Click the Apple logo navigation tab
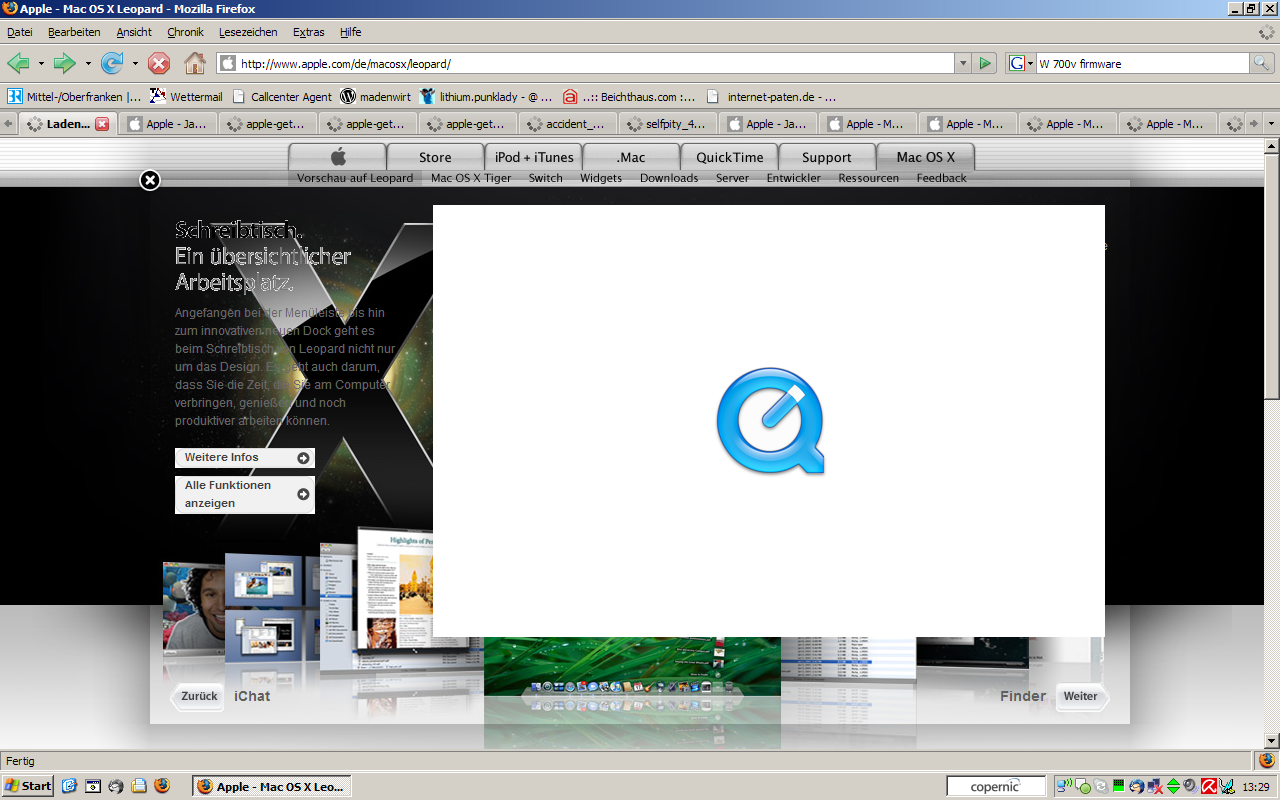This screenshot has height=800, width=1280. pyautogui.click(x=338, y=157)
